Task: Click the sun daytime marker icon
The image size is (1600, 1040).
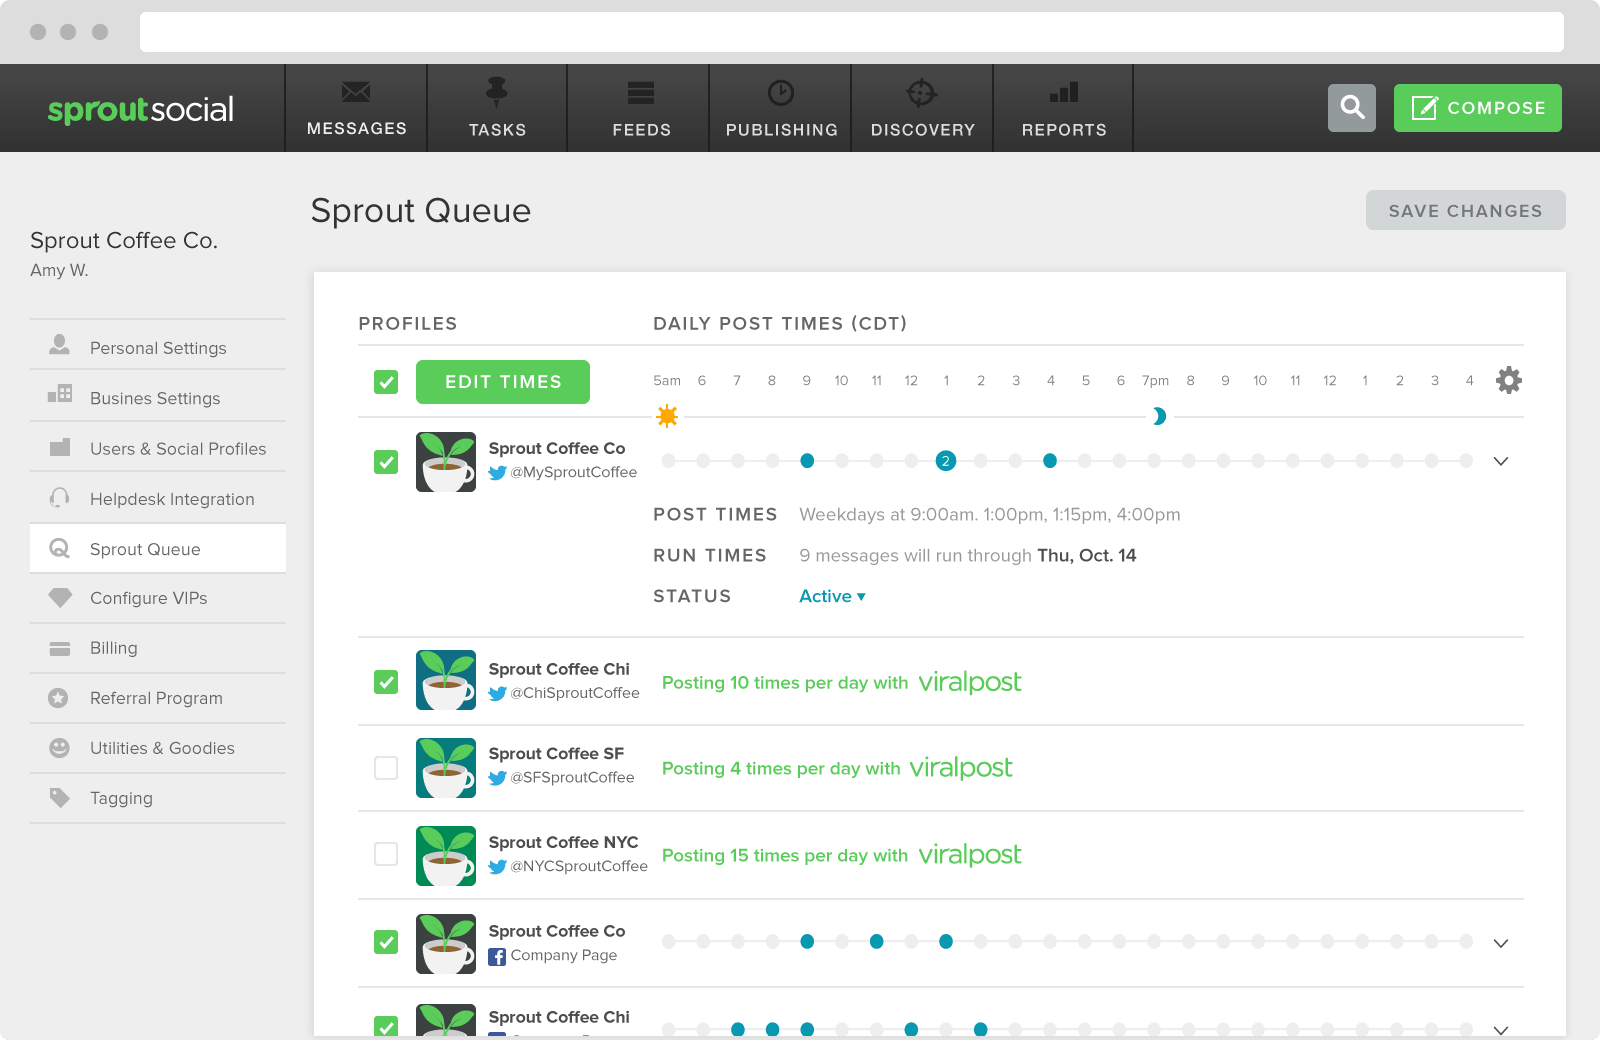Action: click(x=667, y=416)
